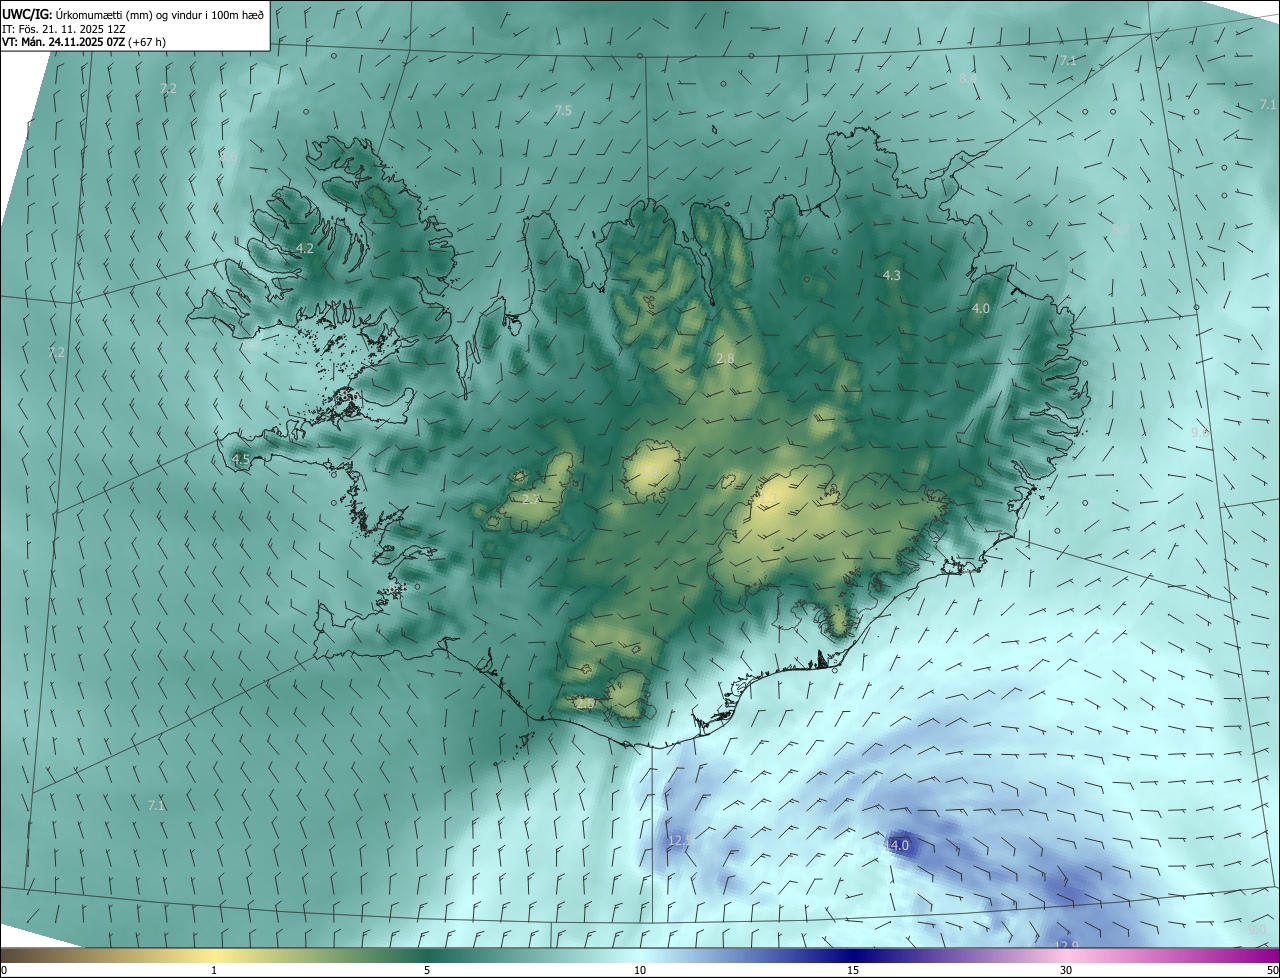The height and width of the screenshot is (978, 1280).
Task: Click the 8.4 precipitation value label
Action: [x=968, y=78]
